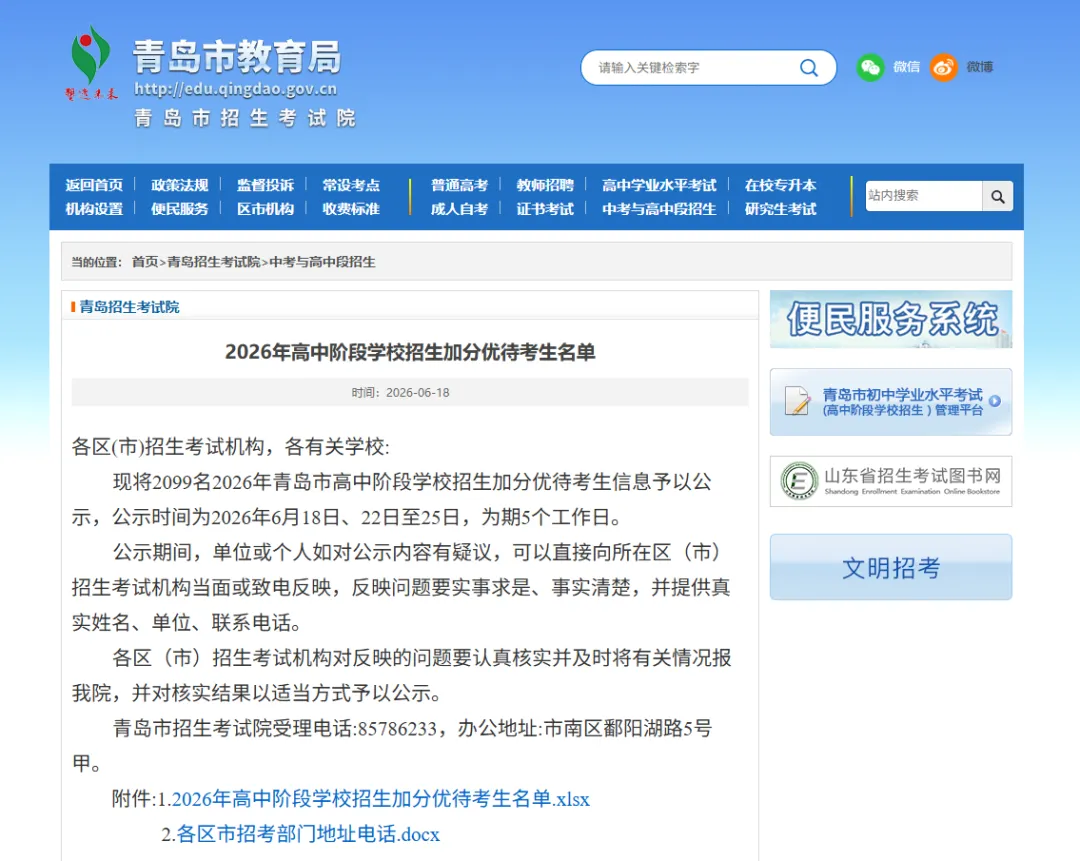1080x861 pixels.
Task: Open 证书考试 navigation item
Action: (x=545, y=209)
